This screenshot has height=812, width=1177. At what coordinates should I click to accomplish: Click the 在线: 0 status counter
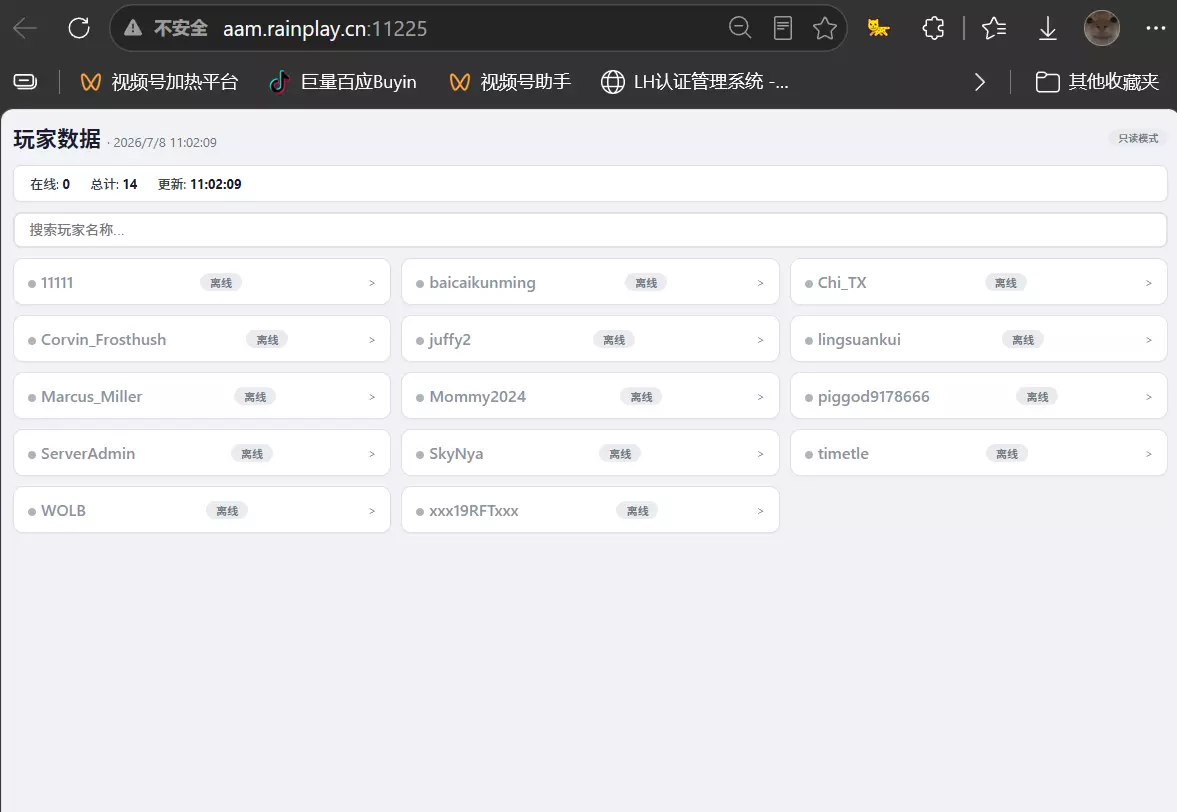tap(50, 184)
